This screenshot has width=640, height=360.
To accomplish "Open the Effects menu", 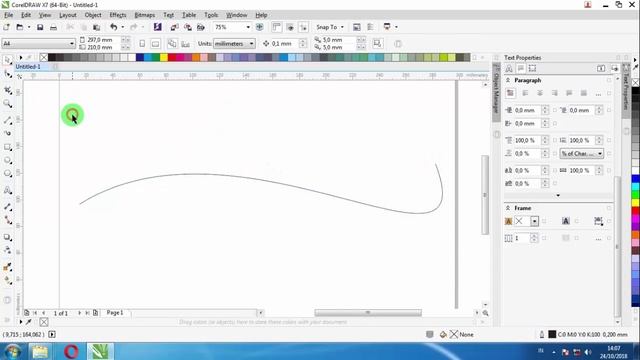I will tap(118, 15).
